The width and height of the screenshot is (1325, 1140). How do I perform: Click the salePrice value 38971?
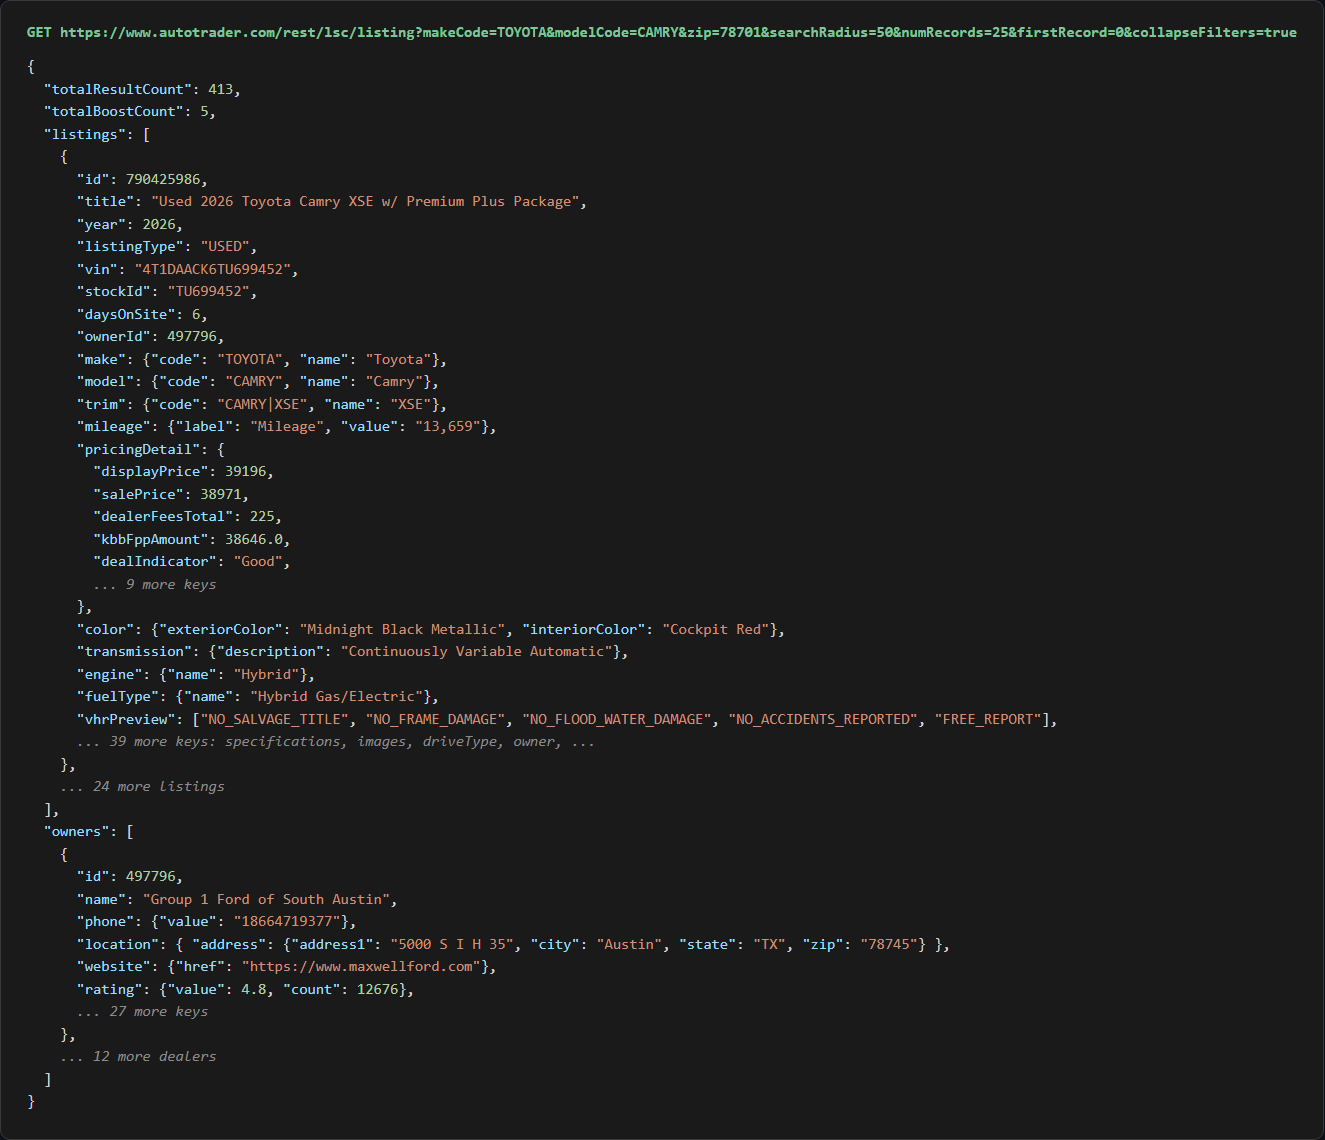click(x=221, y=494)
